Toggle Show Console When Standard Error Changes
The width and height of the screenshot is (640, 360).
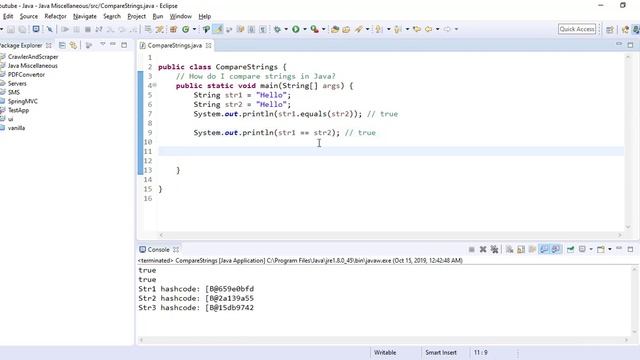(556, 249)
